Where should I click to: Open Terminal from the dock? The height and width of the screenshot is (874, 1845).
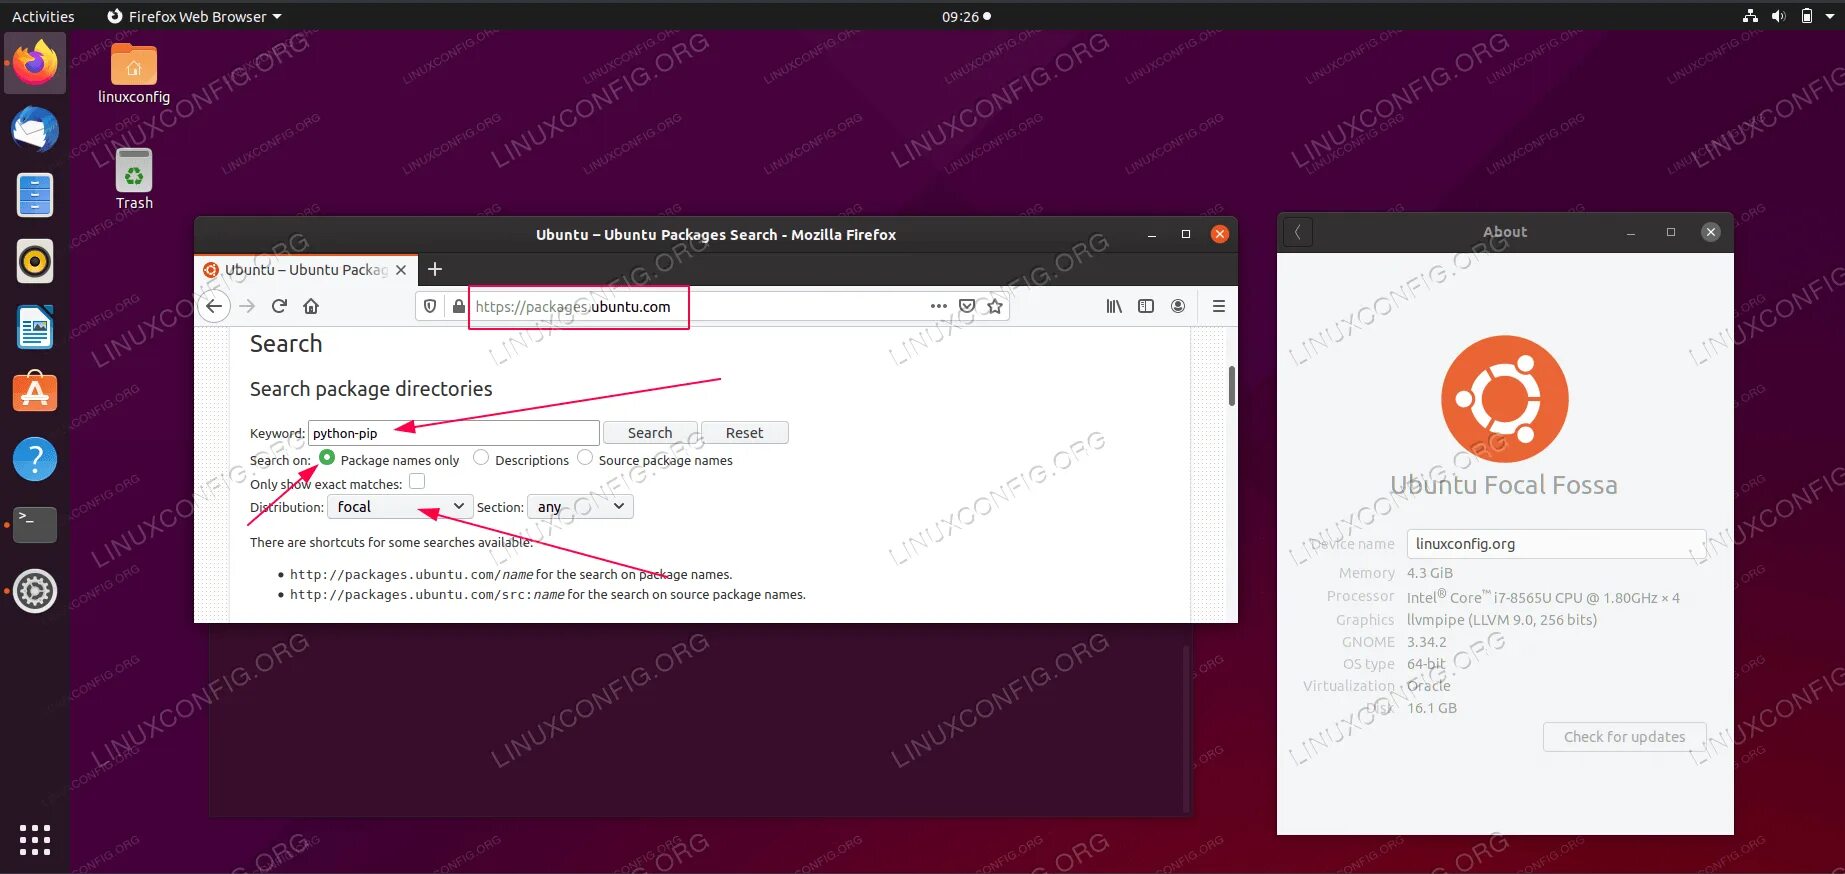coord(35,525)
